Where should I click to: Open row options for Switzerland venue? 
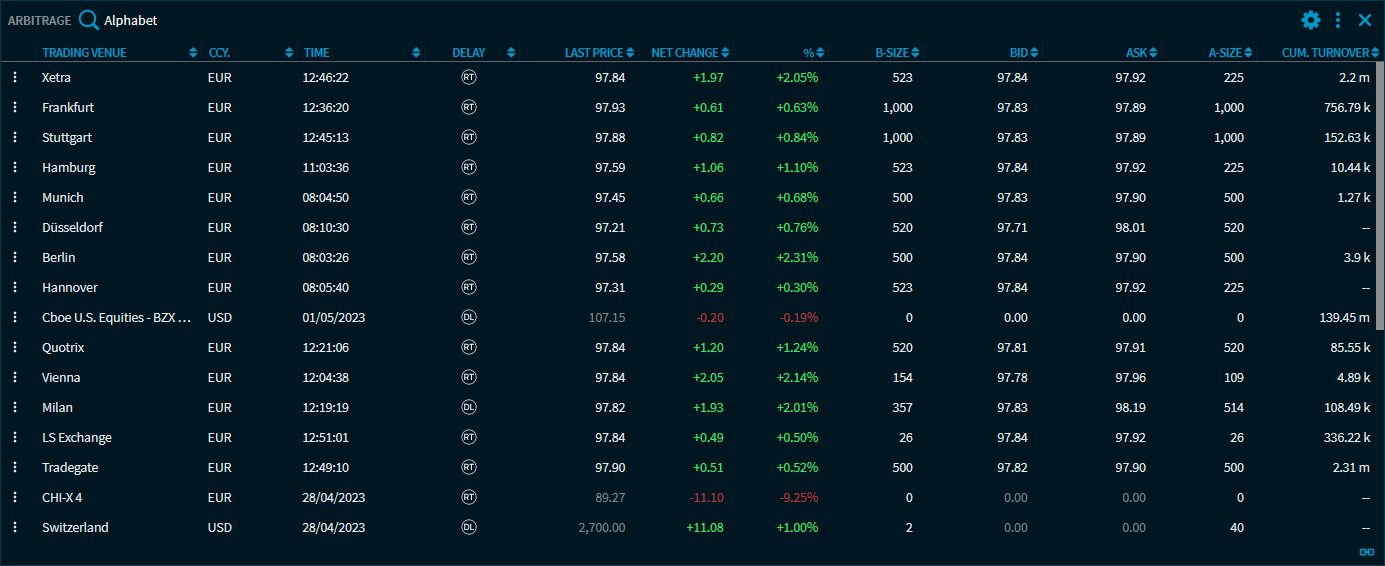point(15,527)
